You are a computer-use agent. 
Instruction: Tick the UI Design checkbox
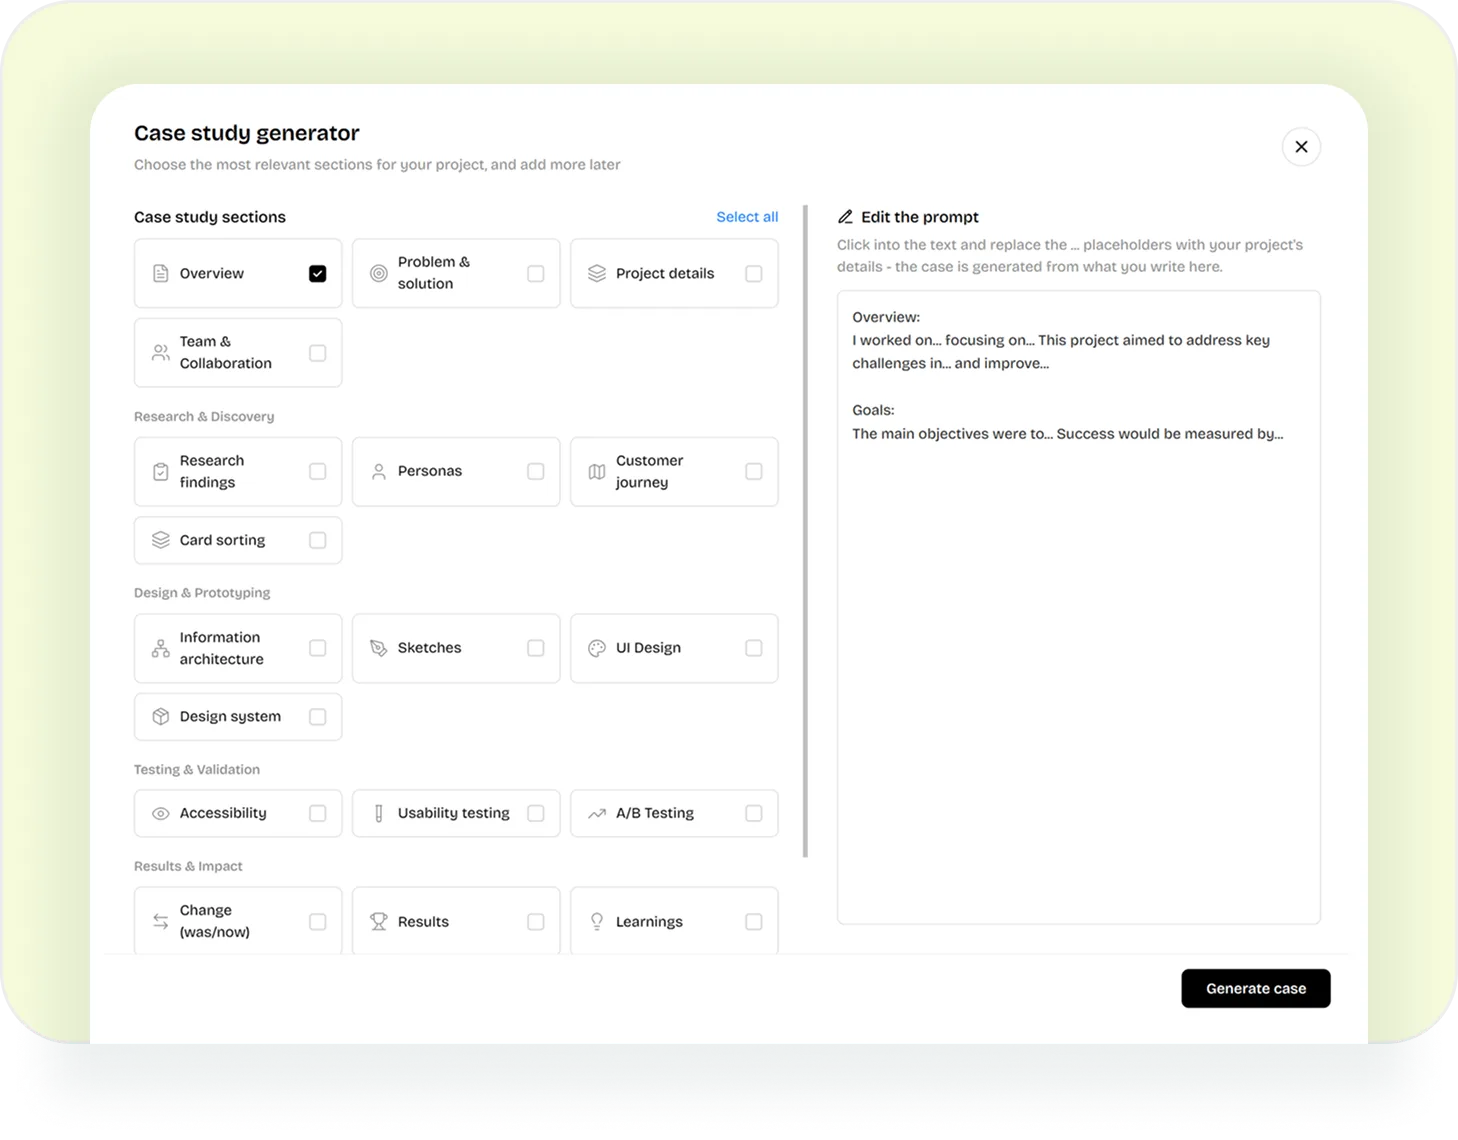click(x=754, y=648)
